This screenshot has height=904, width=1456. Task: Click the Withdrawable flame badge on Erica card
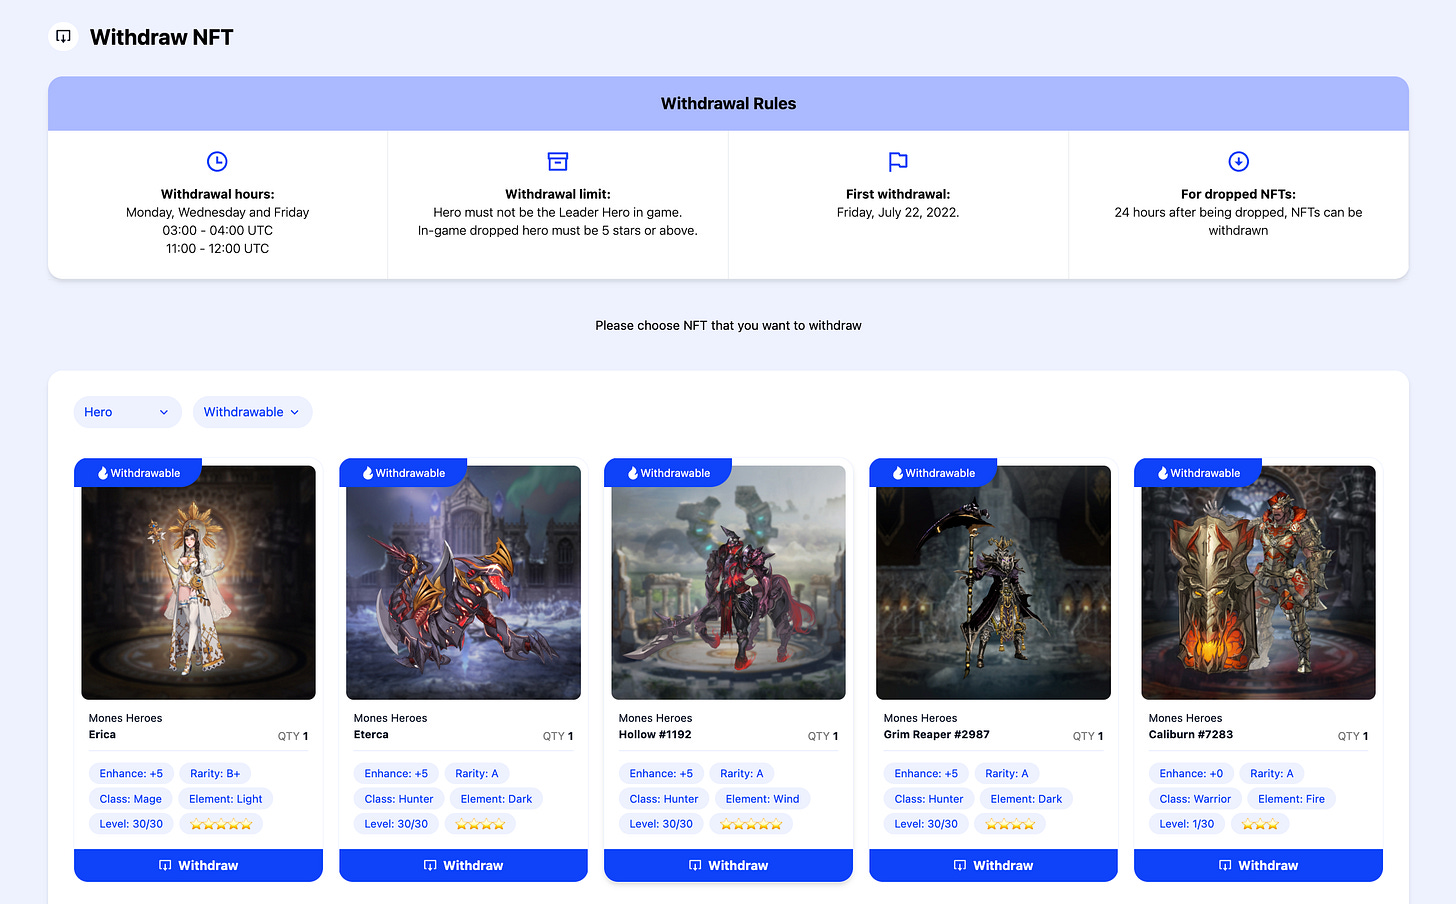click(138, 473)
